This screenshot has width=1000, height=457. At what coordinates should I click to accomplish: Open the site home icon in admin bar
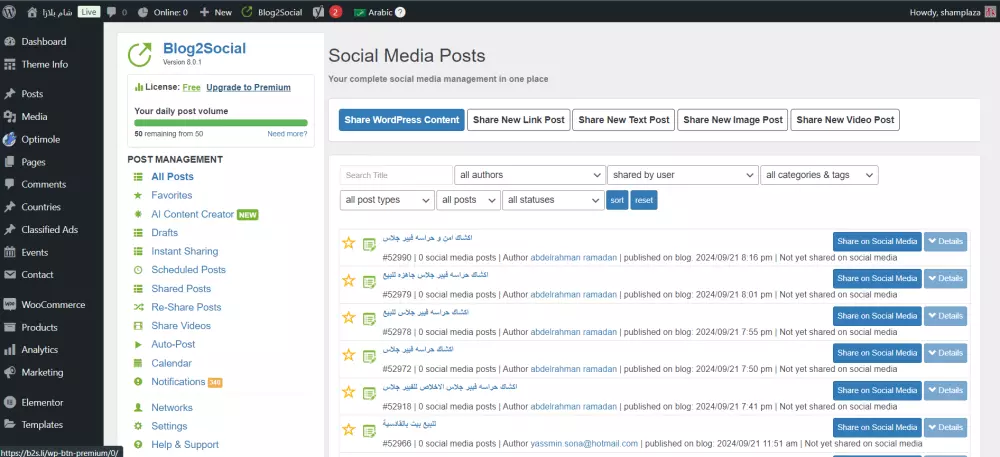click(x=32, y=12)
